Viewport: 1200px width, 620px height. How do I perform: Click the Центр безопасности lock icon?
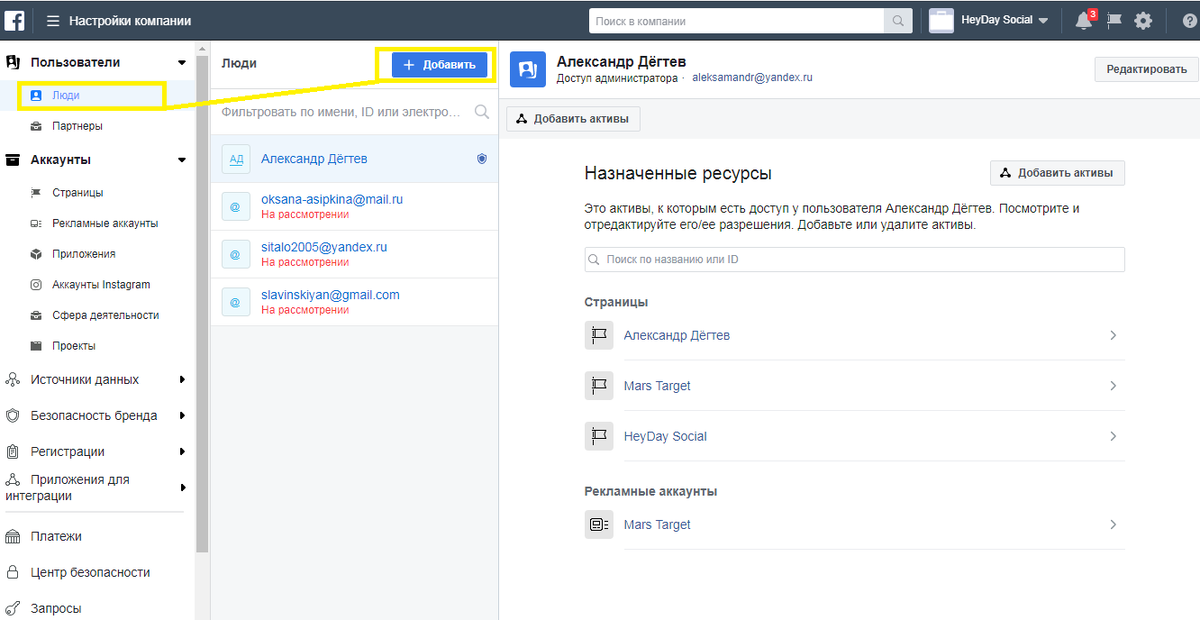(x=13, y=573)
